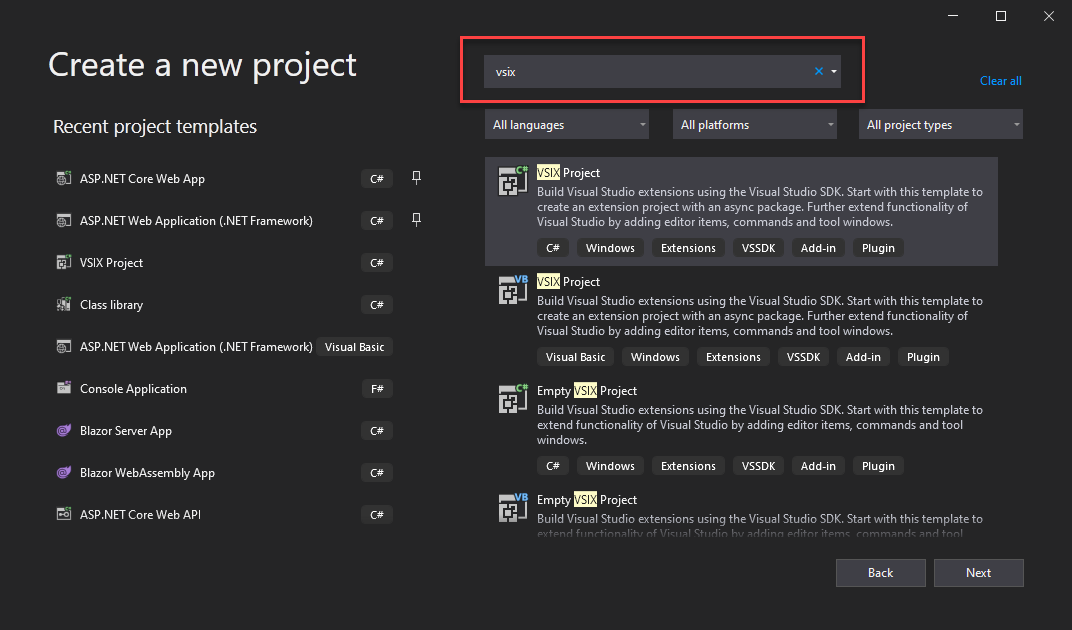The image size is (1072, 630).
Task: Close the Create a new project dialog
Action: 1049,16
